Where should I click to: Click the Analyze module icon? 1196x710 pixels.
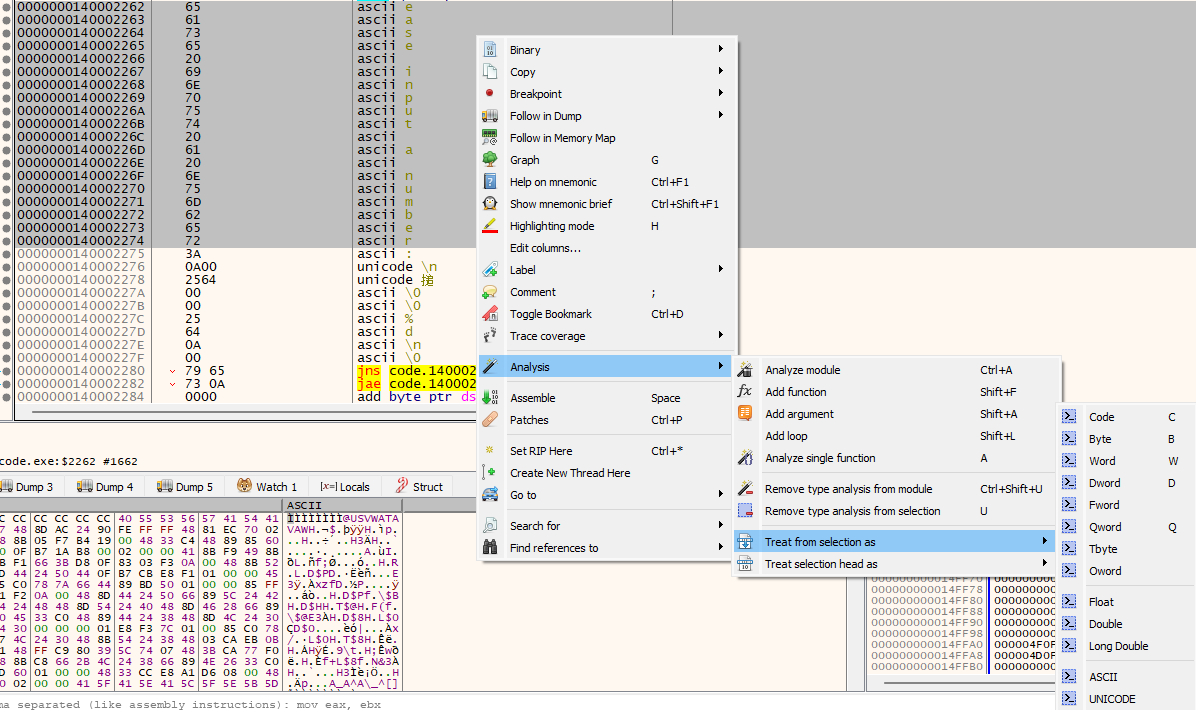point(745,370)
